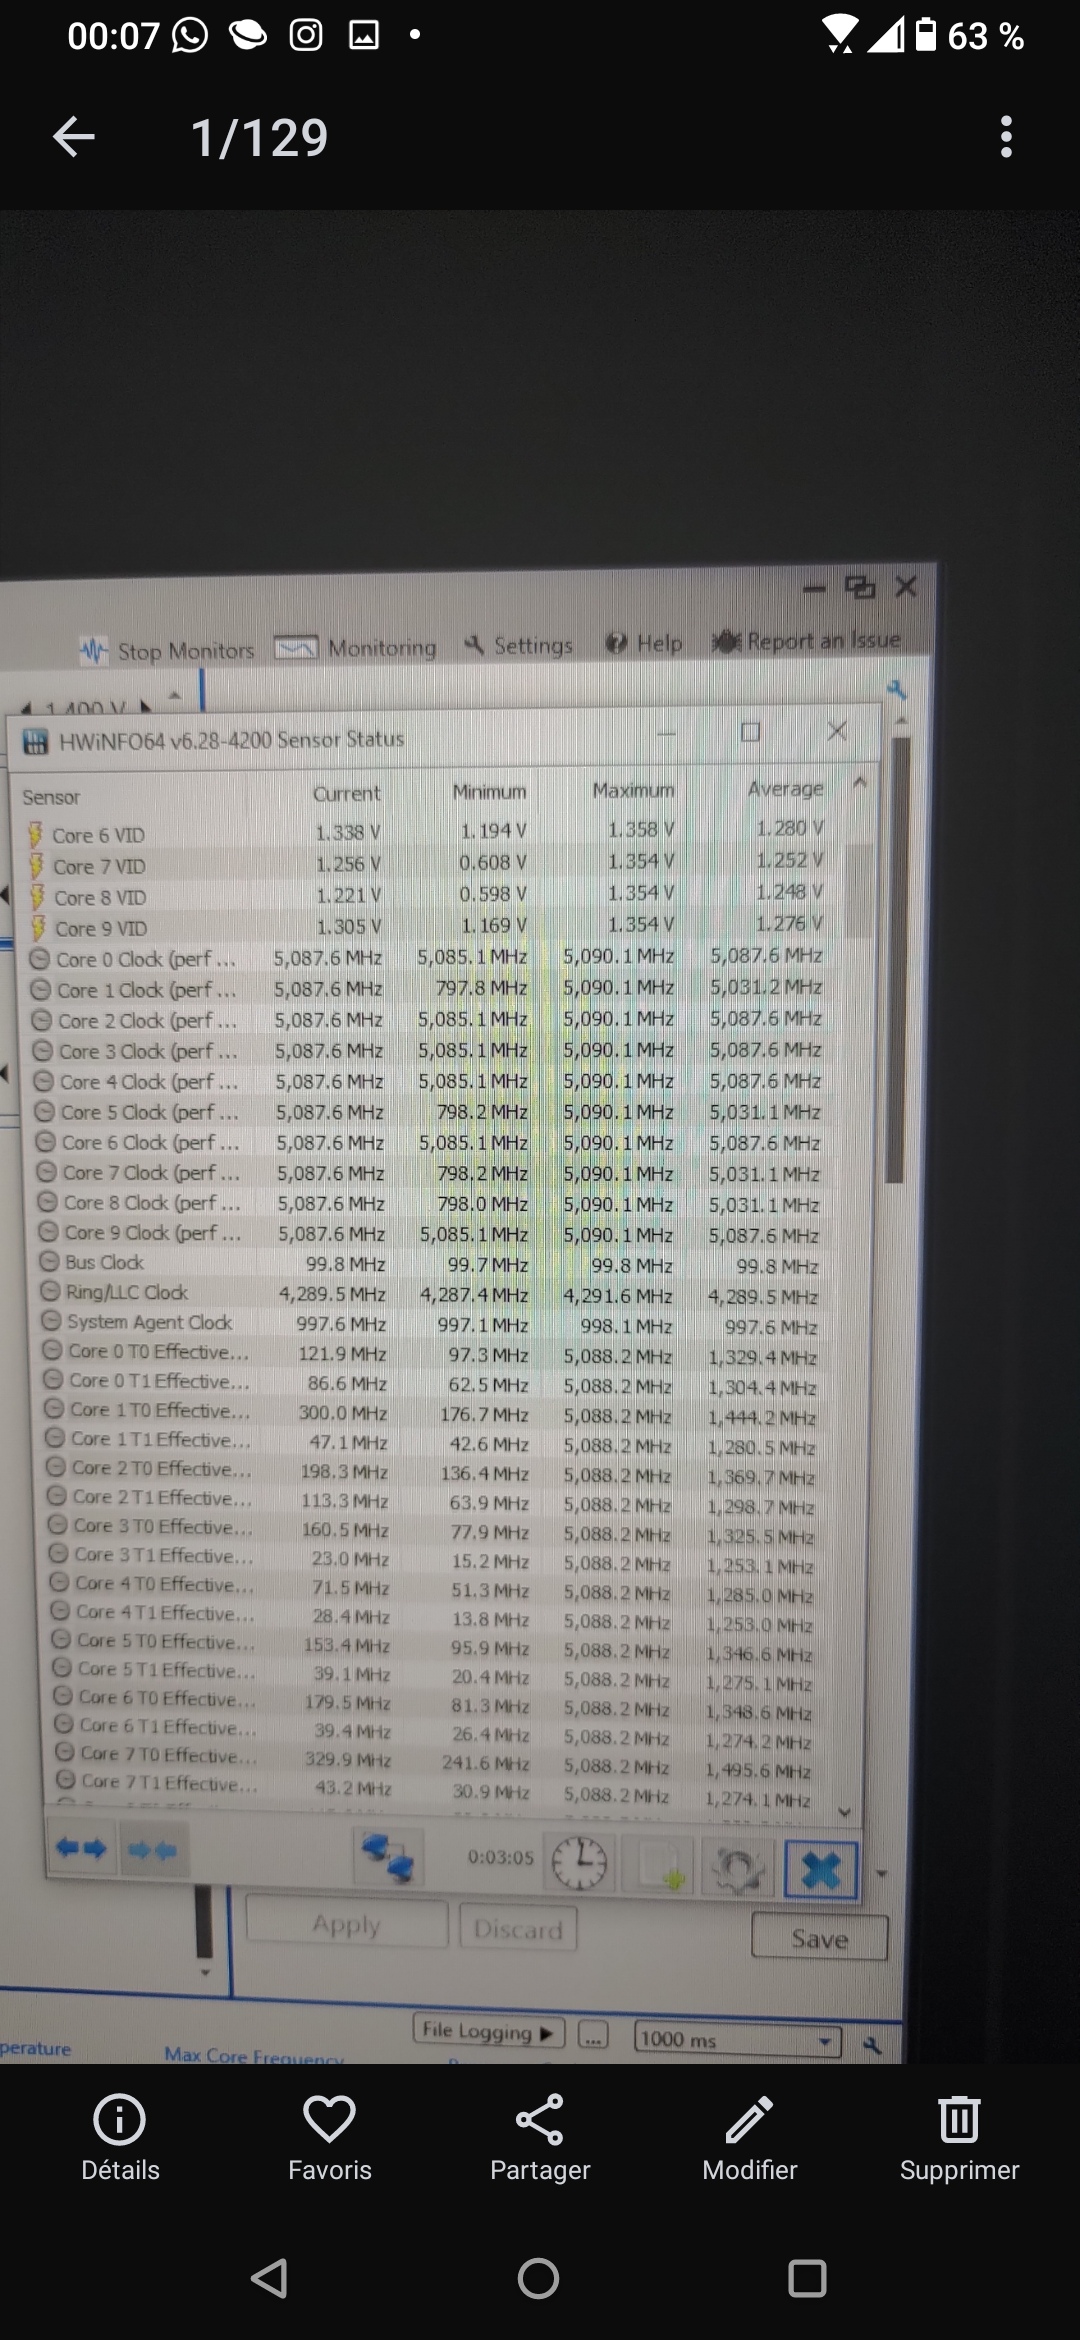Click Current column header

[x=346, y=793]
